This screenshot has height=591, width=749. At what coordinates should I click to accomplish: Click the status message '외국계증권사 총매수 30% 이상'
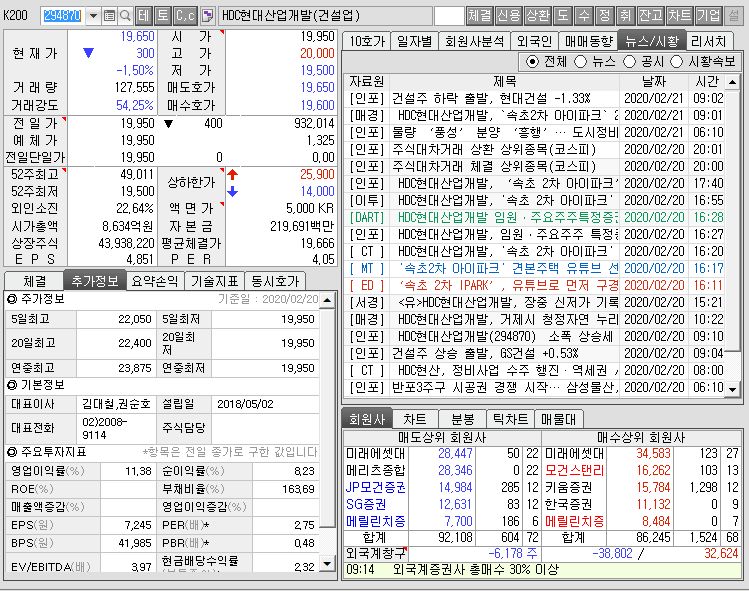pyautogui.click(x=476, y=570)
